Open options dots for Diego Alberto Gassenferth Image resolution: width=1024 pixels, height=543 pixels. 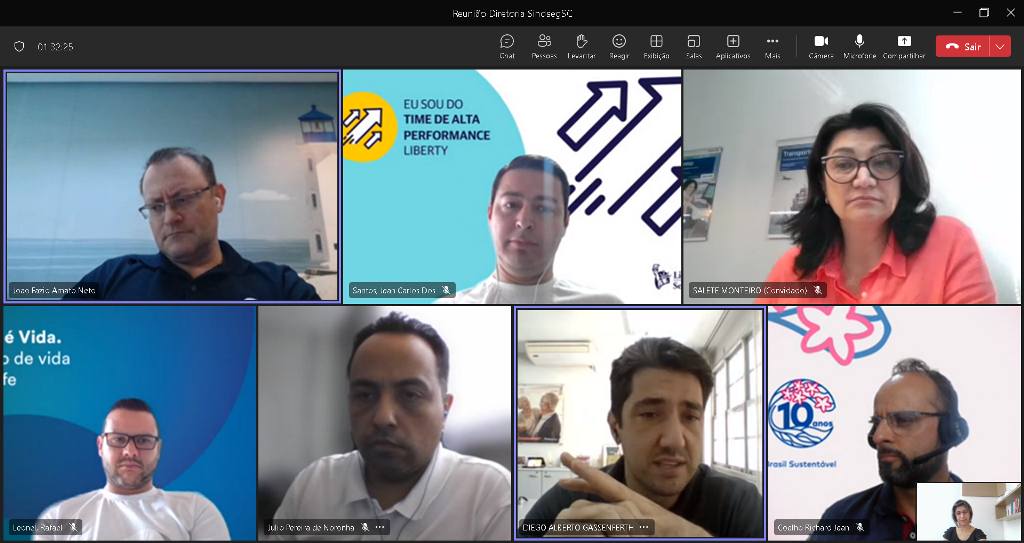[644, 527]
